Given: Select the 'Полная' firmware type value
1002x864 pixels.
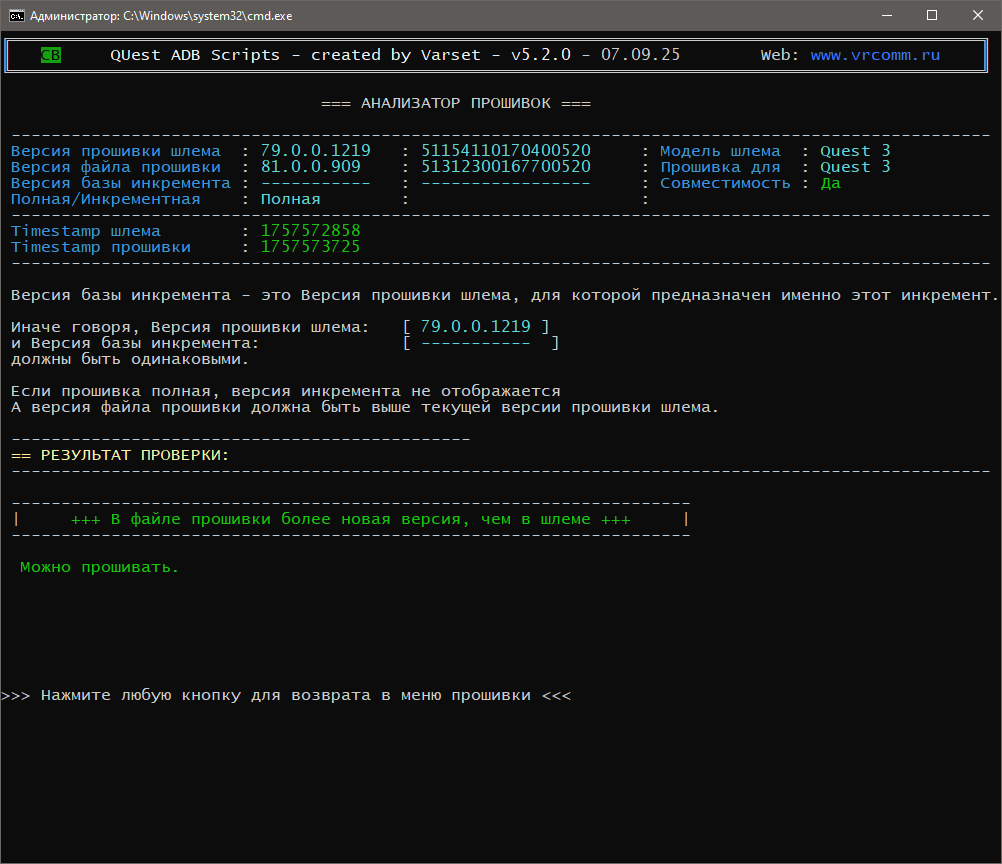Looking at the screenshot, I should (x=291, y=199).
